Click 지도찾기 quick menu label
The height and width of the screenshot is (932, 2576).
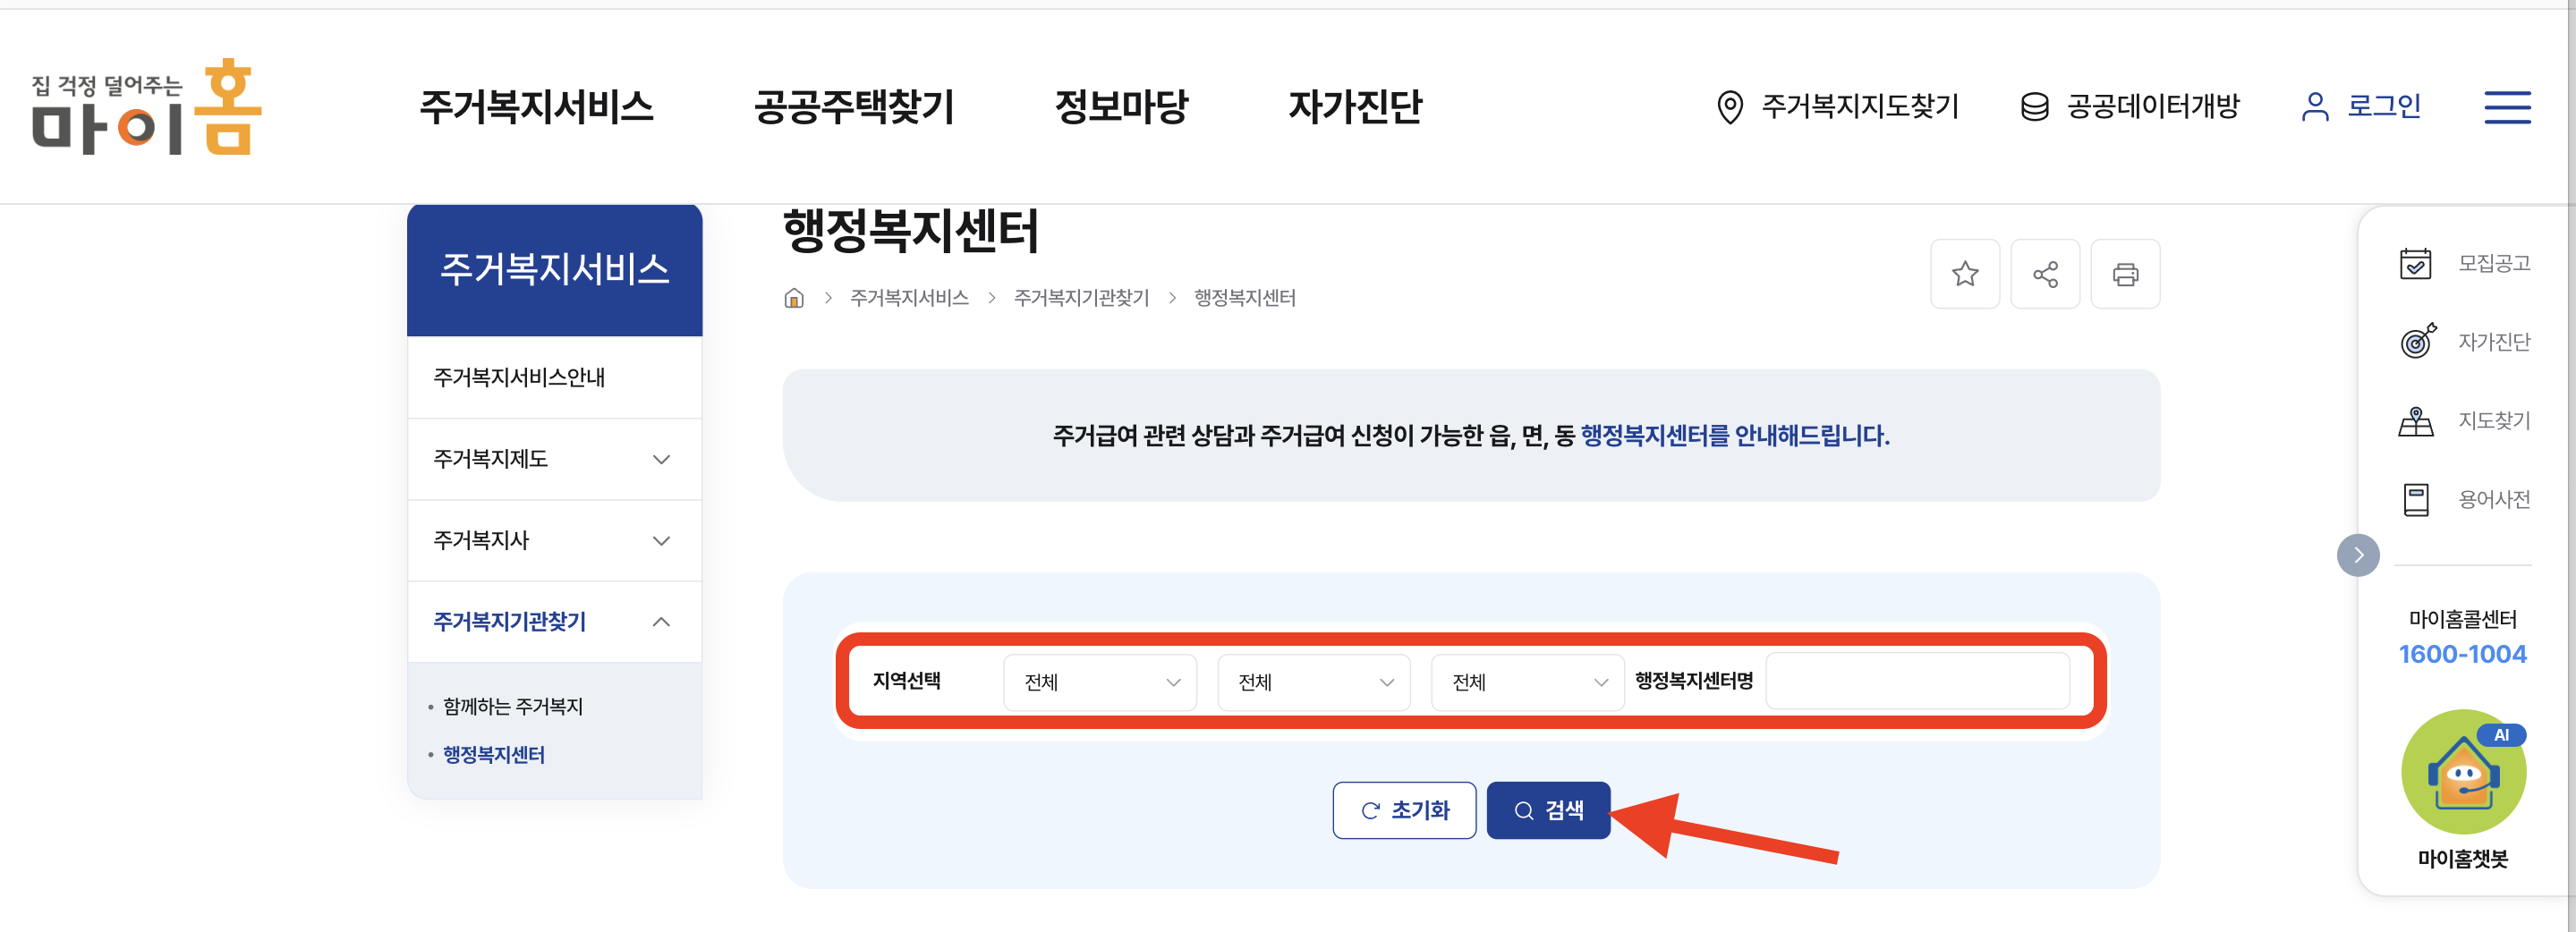click(x=2493, y=421)
